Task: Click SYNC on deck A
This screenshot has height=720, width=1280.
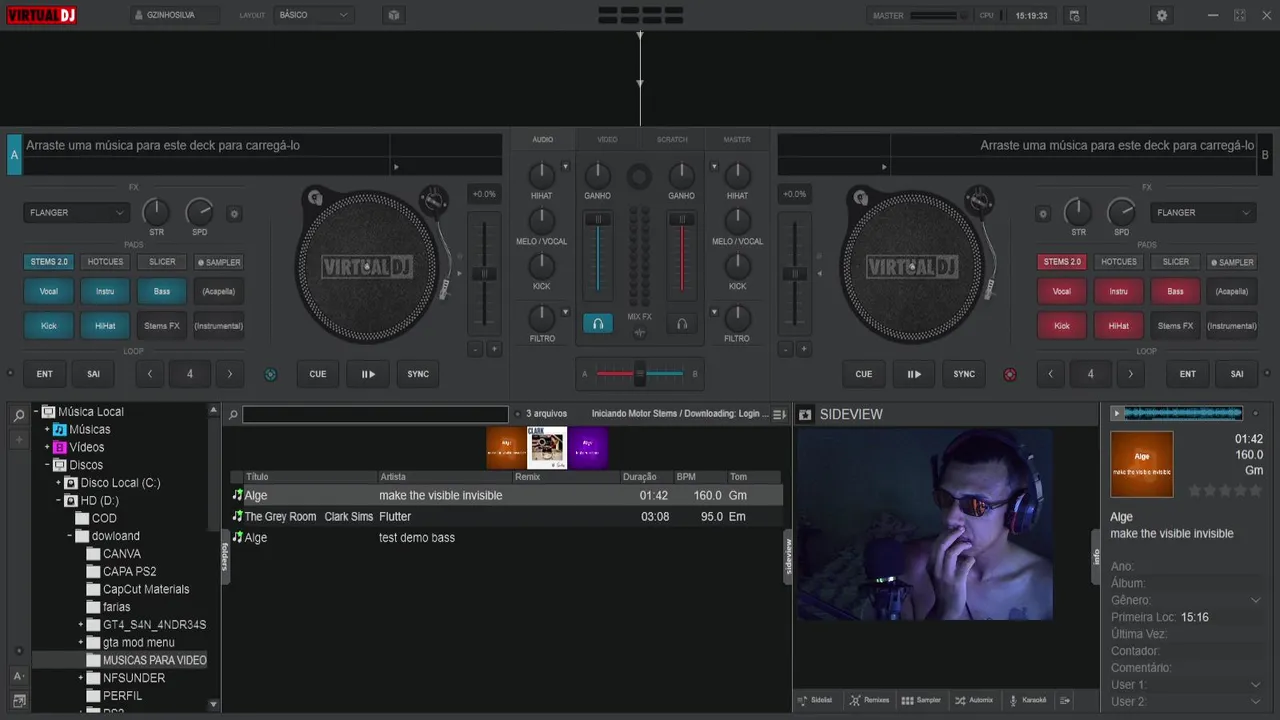Action: (418, 374)
